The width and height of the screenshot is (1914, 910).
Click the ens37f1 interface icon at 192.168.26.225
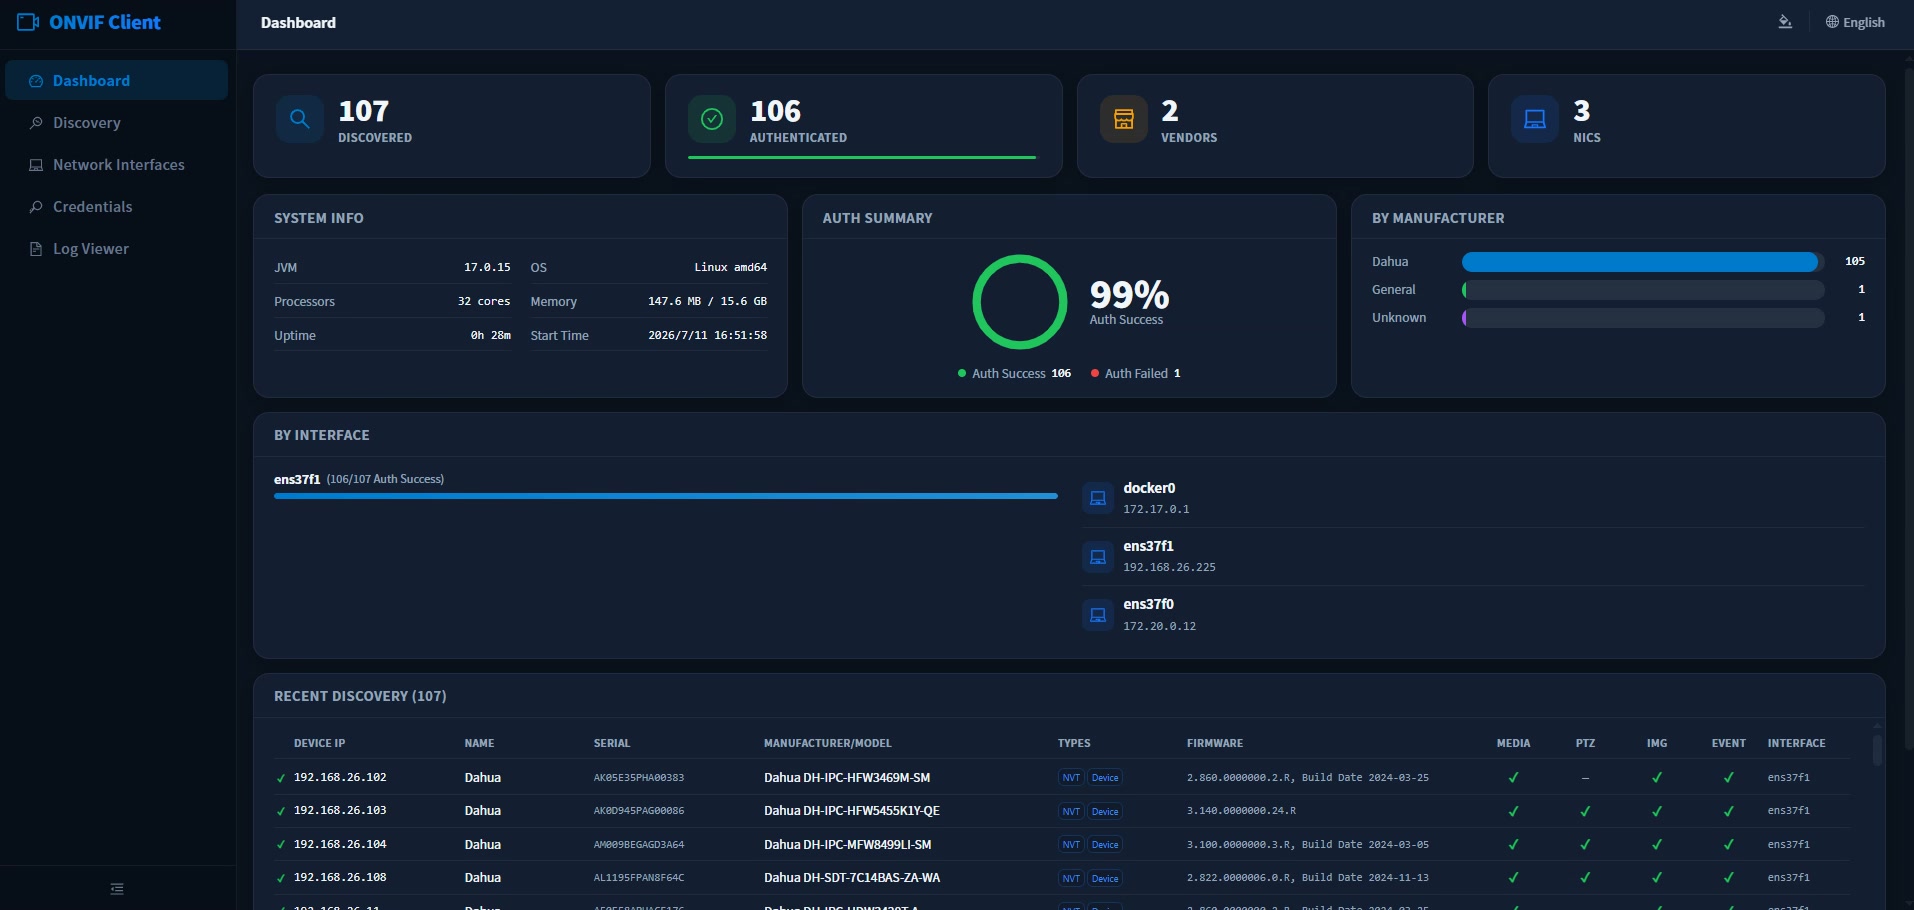coord(1098,556)
